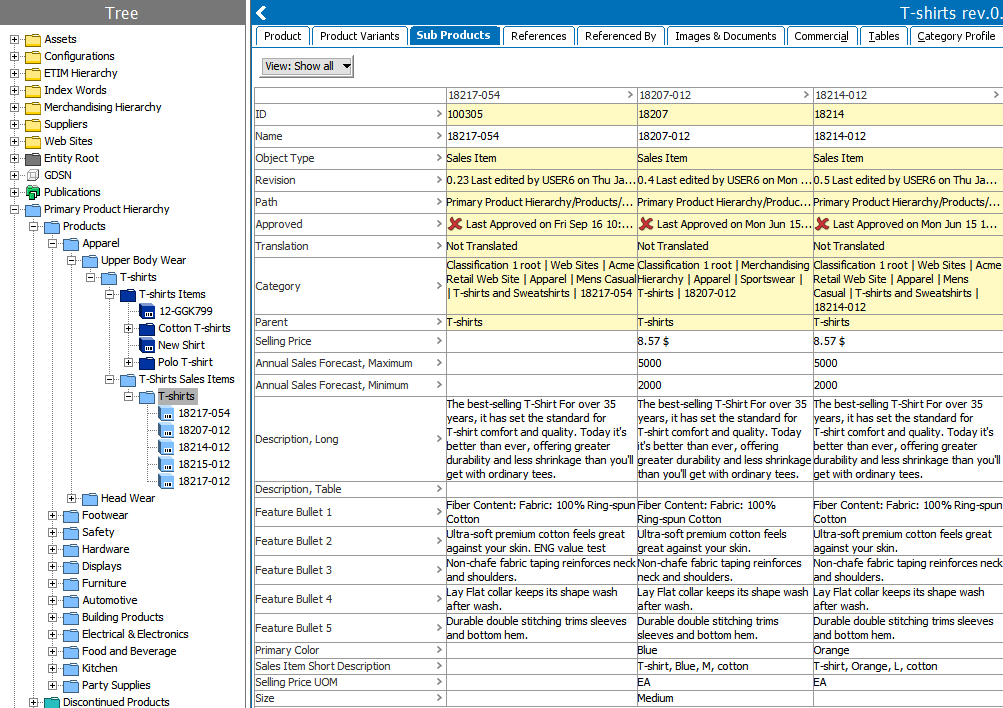Click the Entity Root gray folder icon

tap(33, 159)
